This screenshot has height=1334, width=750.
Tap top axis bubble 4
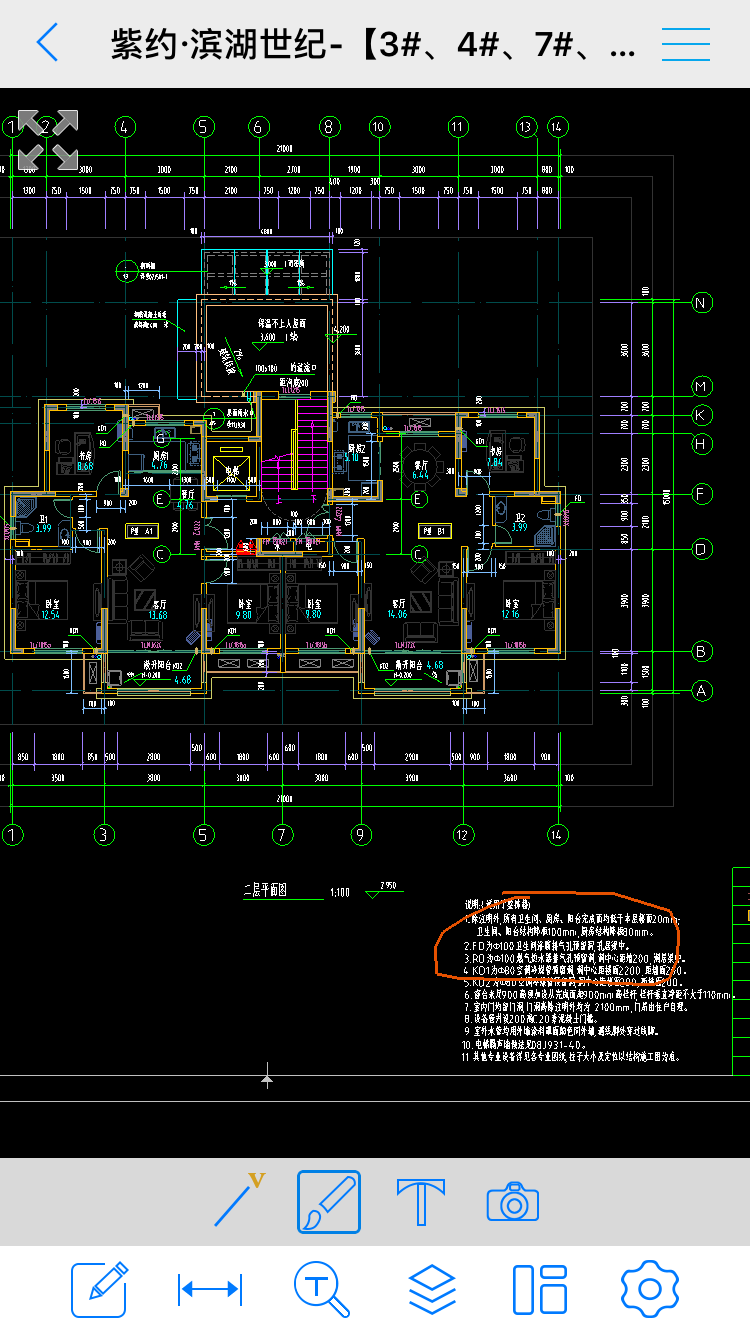[x=124, y=127]
